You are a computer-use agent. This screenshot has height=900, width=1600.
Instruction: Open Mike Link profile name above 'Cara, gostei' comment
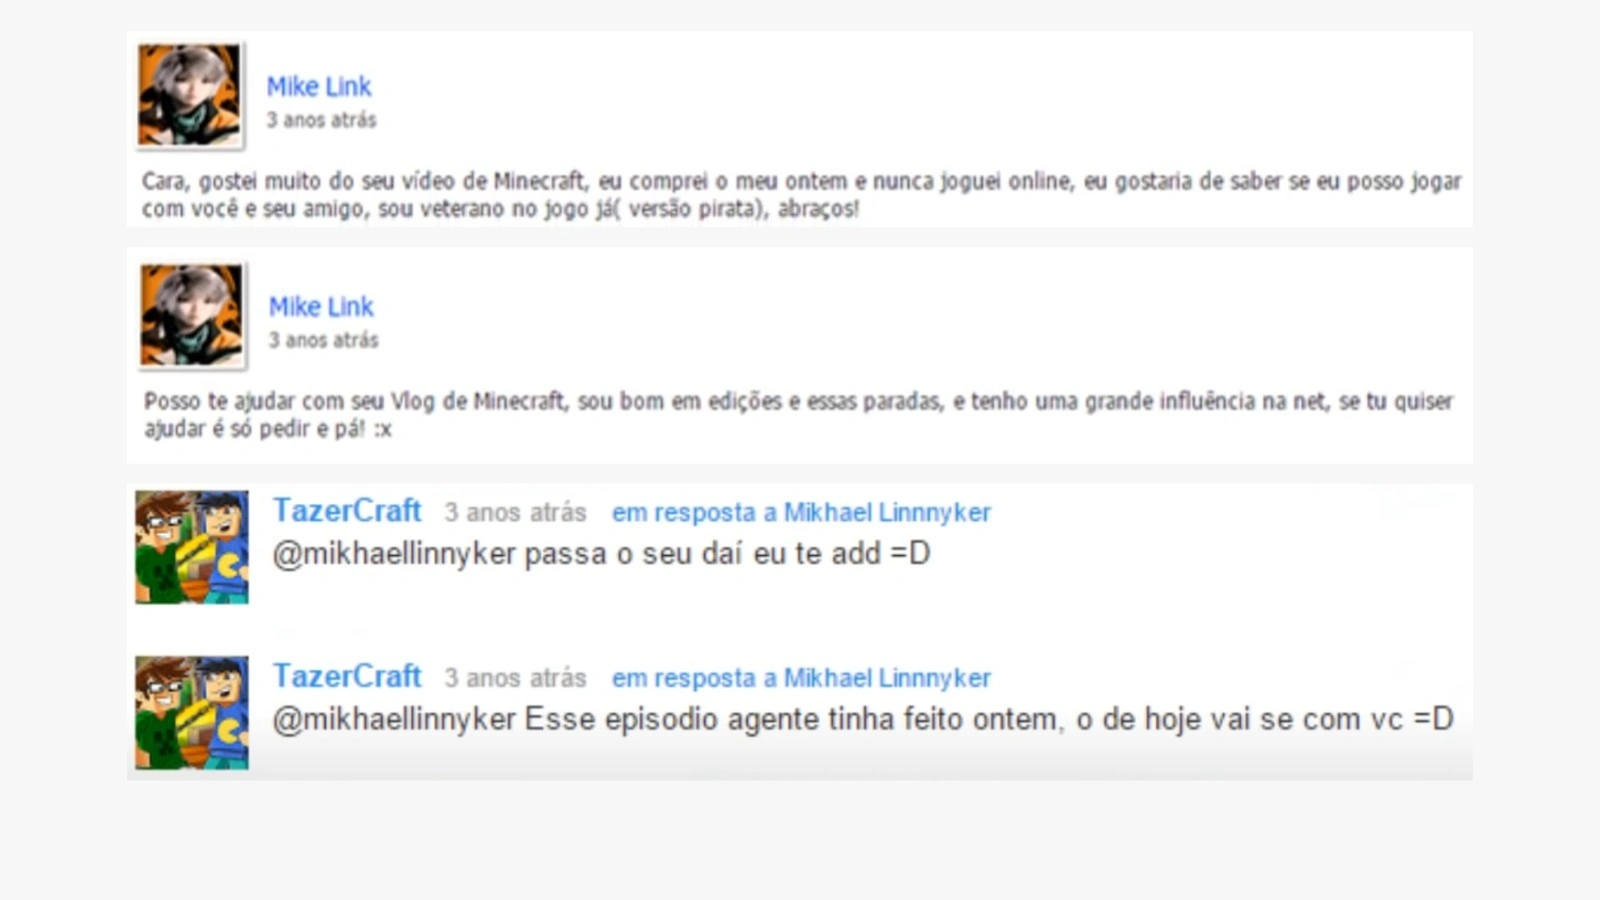tap(319, 87)
